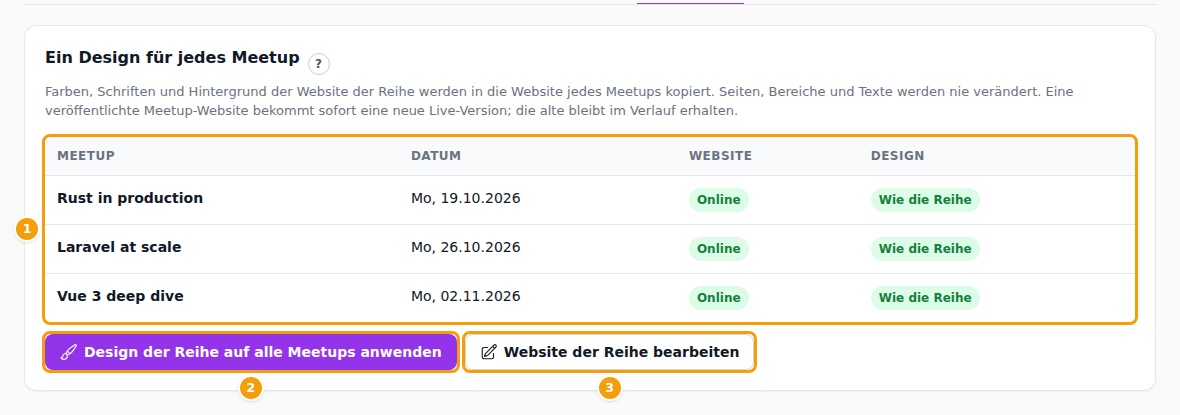Apply series design to all meetups
The height and width of the screenshot is (415, 1180).
251,352
